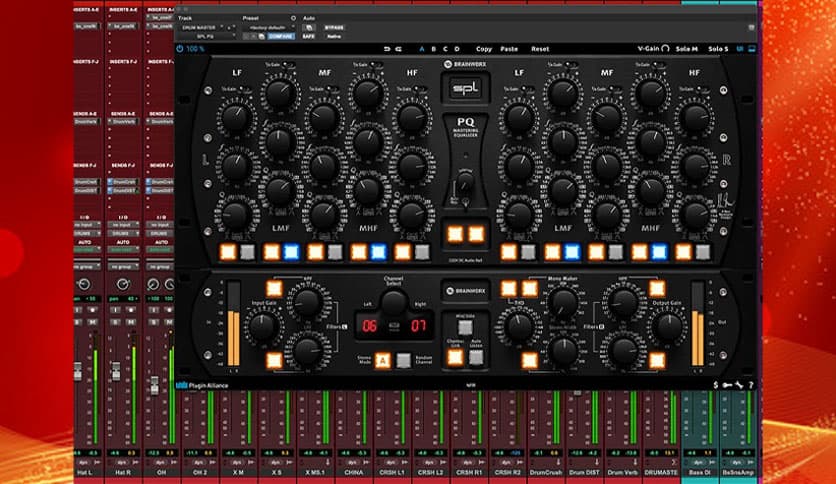Toggle the left MHF band blue button
Screen dimensions: 836x484
point(378,252)
